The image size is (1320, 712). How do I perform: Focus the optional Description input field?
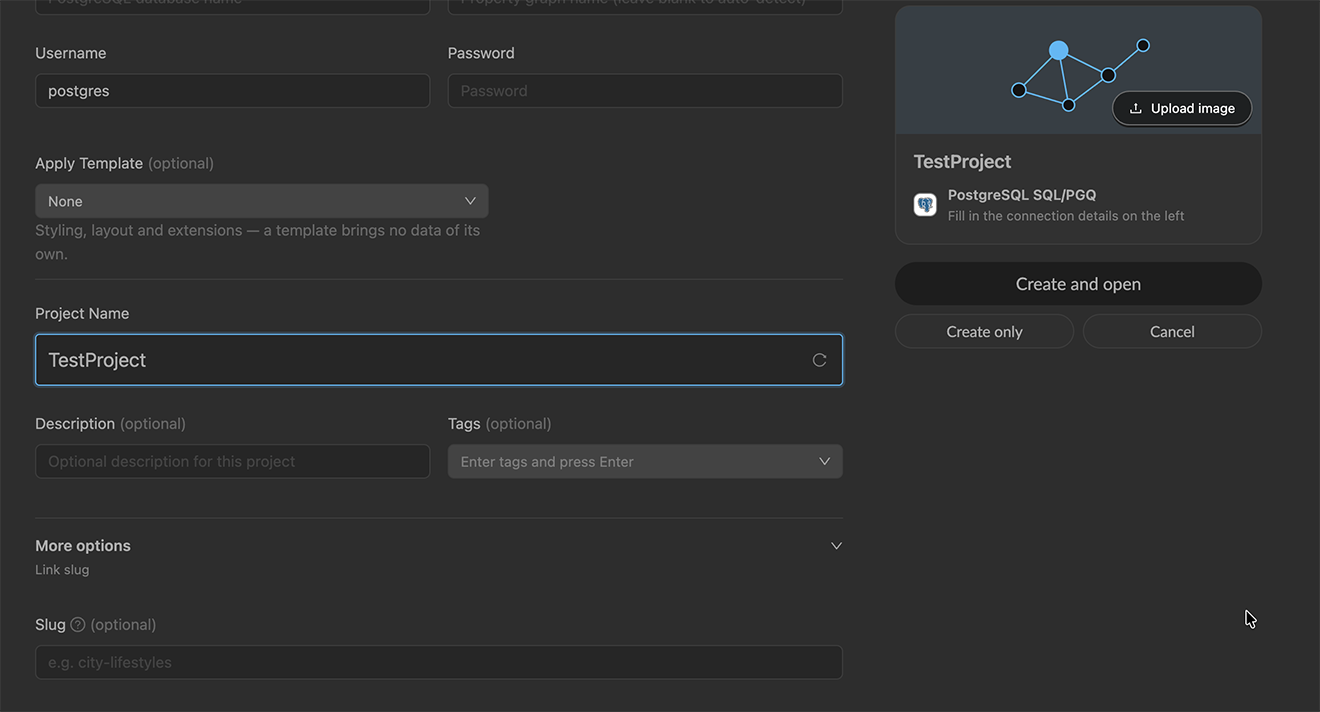[233, 462]
